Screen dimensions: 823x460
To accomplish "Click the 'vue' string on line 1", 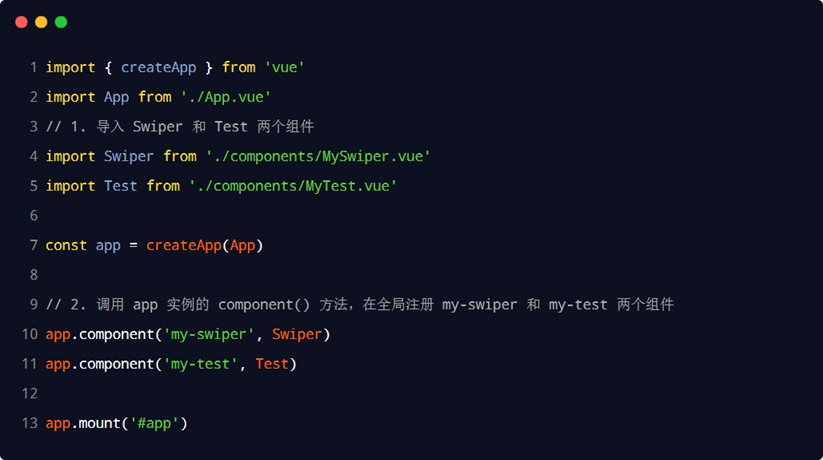I will coord(284,67).
